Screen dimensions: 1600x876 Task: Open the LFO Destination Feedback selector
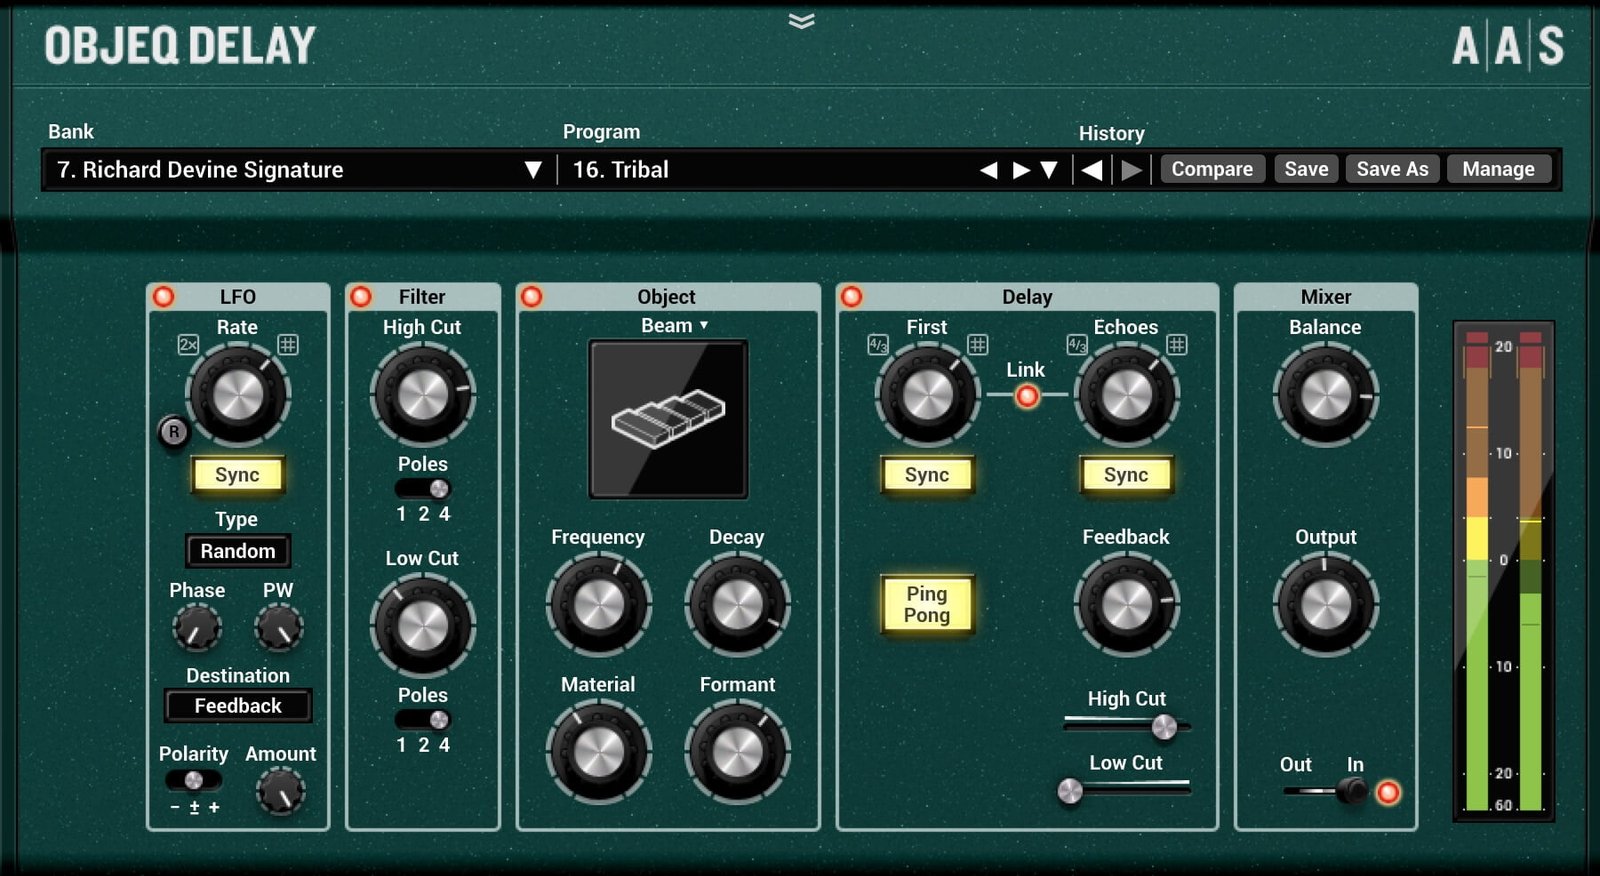pos(238,706)
